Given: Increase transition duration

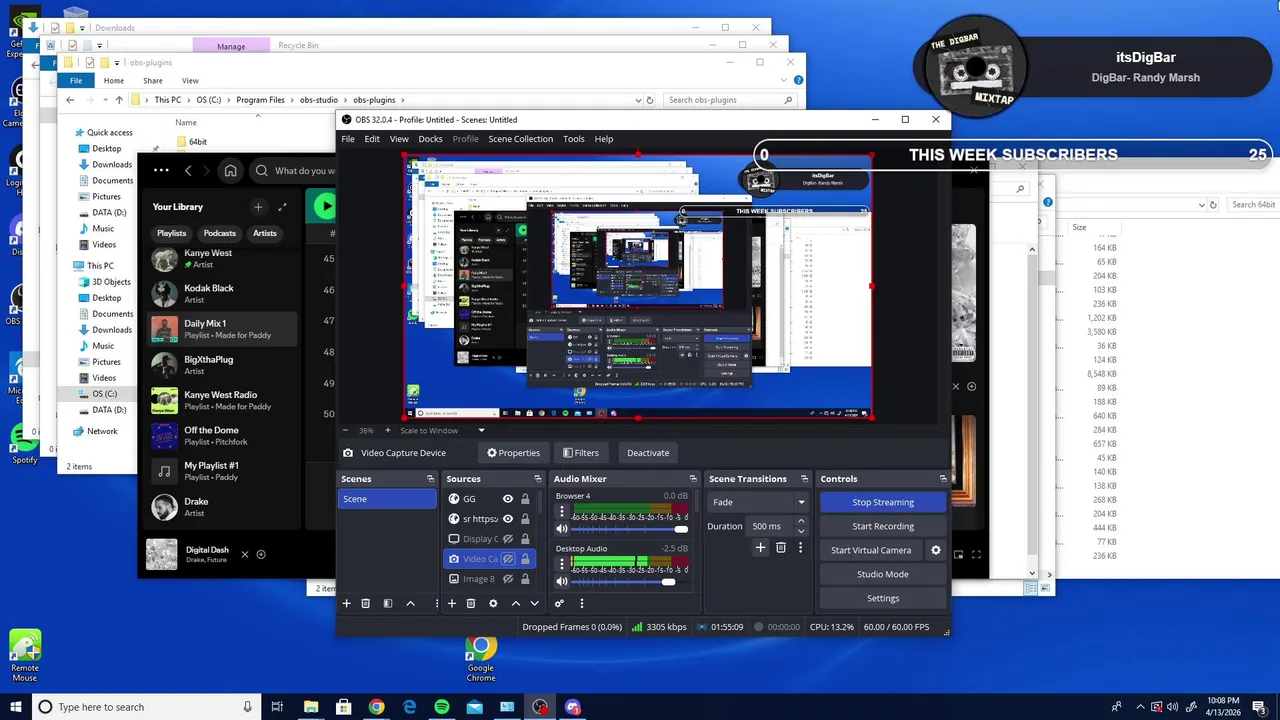Looking at the screenshot, I should coord(801,522).
